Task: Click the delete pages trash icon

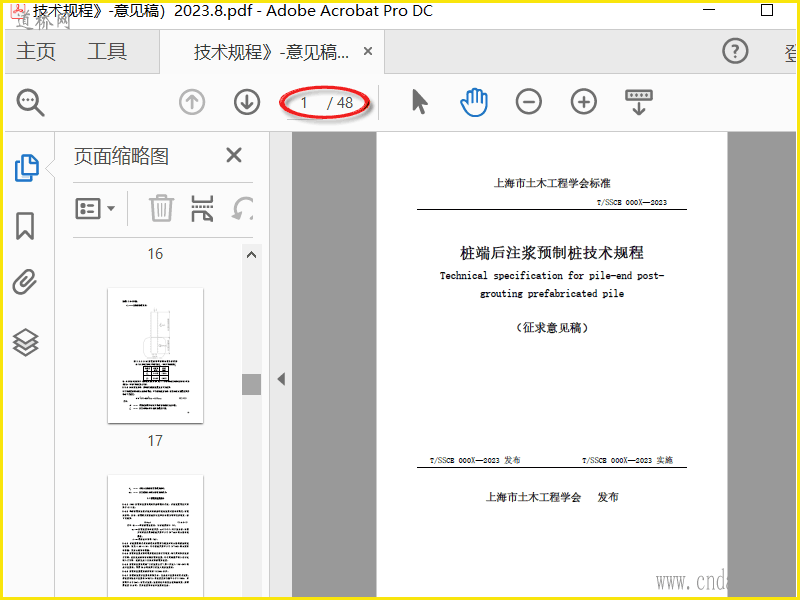Action: coord(161,208)
